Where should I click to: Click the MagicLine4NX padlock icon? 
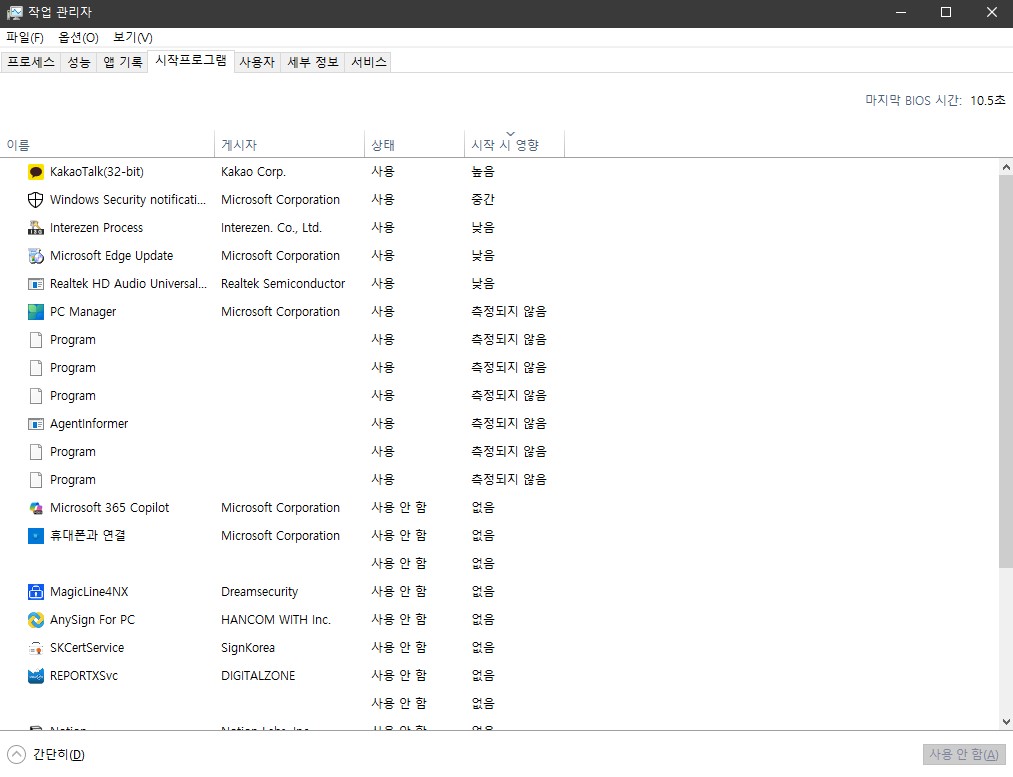pyautogui.click(x=35, y=591)
